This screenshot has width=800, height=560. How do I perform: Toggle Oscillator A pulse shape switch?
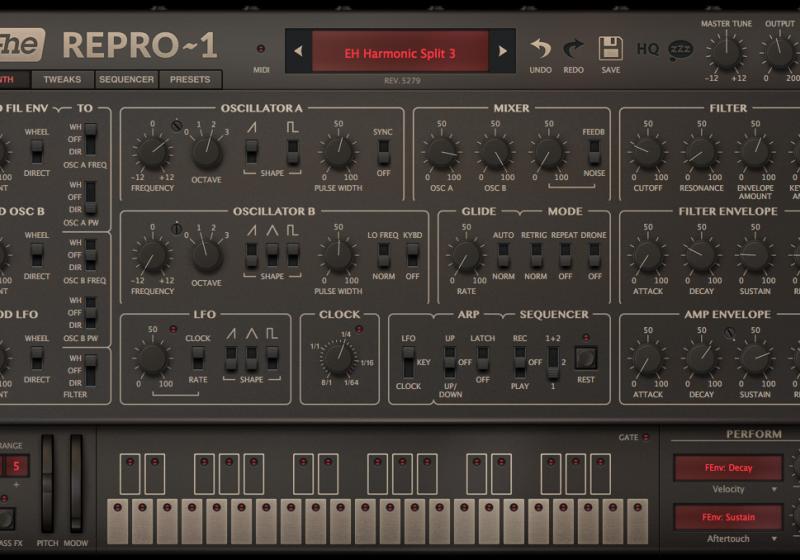coord(293,151)
